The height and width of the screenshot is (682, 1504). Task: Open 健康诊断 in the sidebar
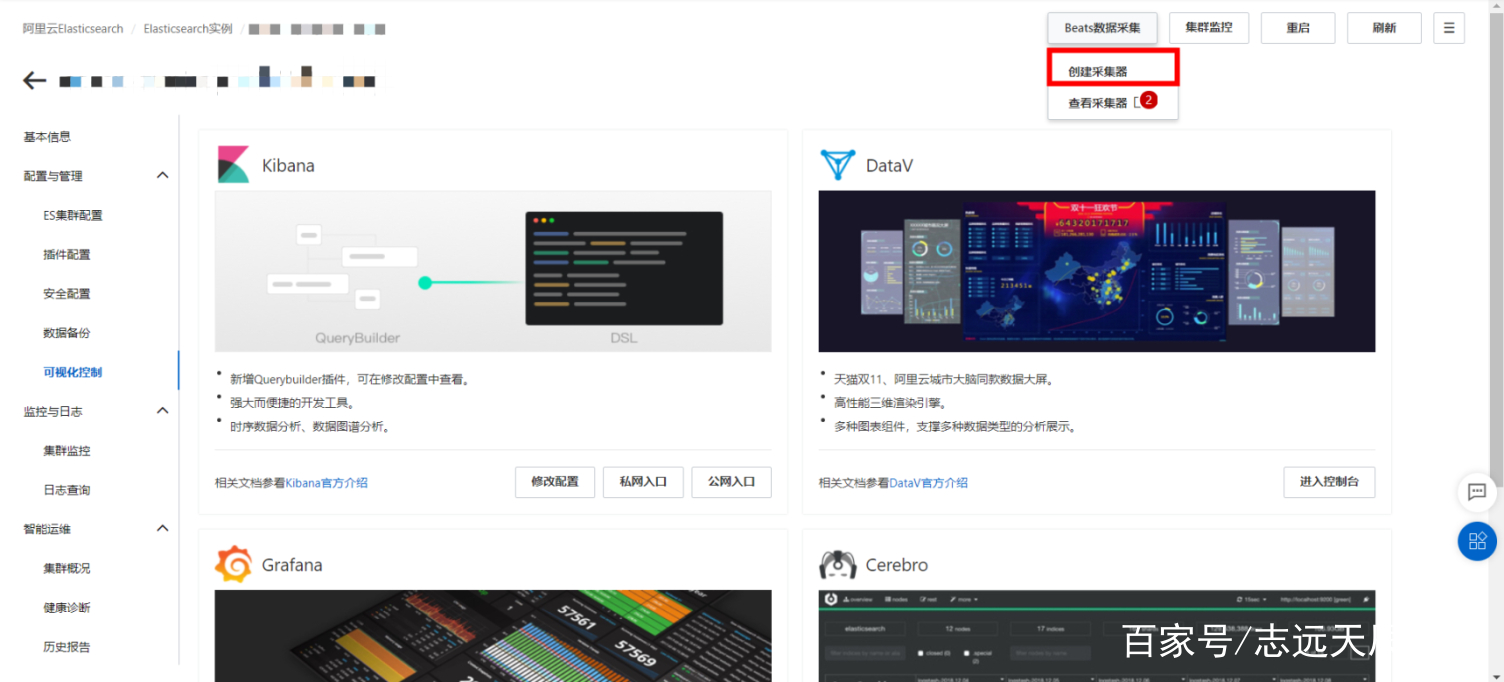67,607
